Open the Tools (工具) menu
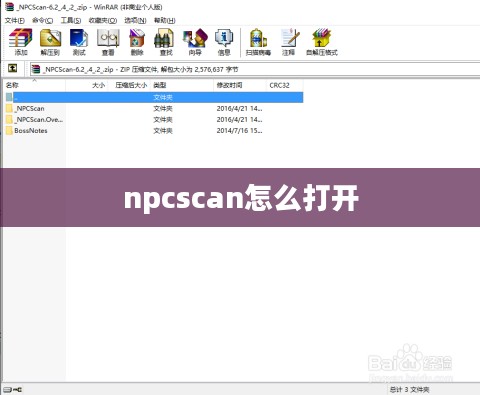Image resolution: width=480 pixels, height=395 pixels. (71, 20)
